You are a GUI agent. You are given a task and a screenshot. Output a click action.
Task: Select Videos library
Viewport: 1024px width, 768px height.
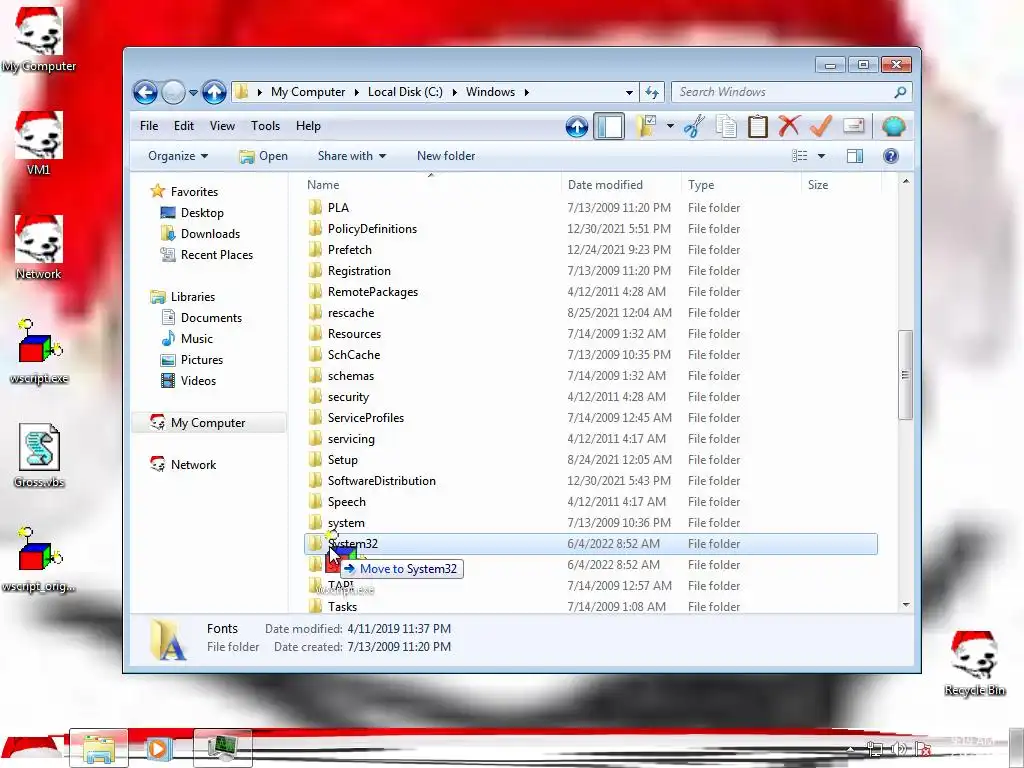(198, 381)
